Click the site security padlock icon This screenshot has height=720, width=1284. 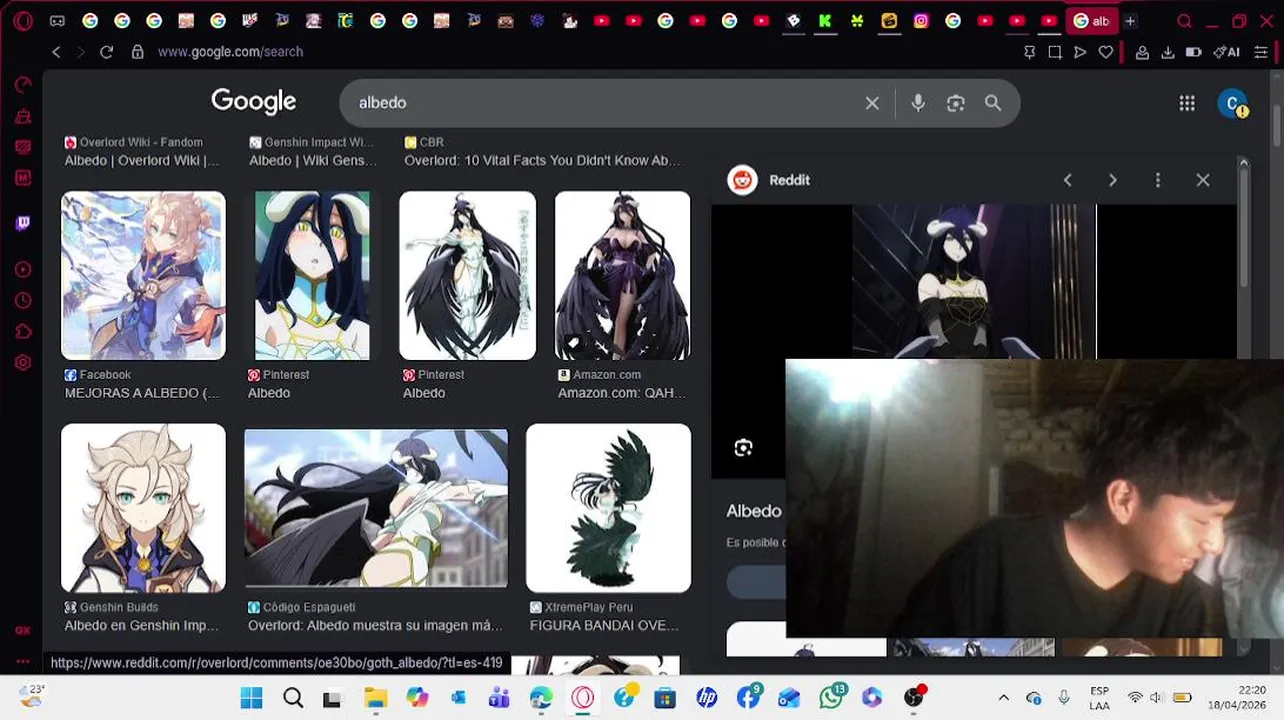pyautogui.click(x=138, y=52)
